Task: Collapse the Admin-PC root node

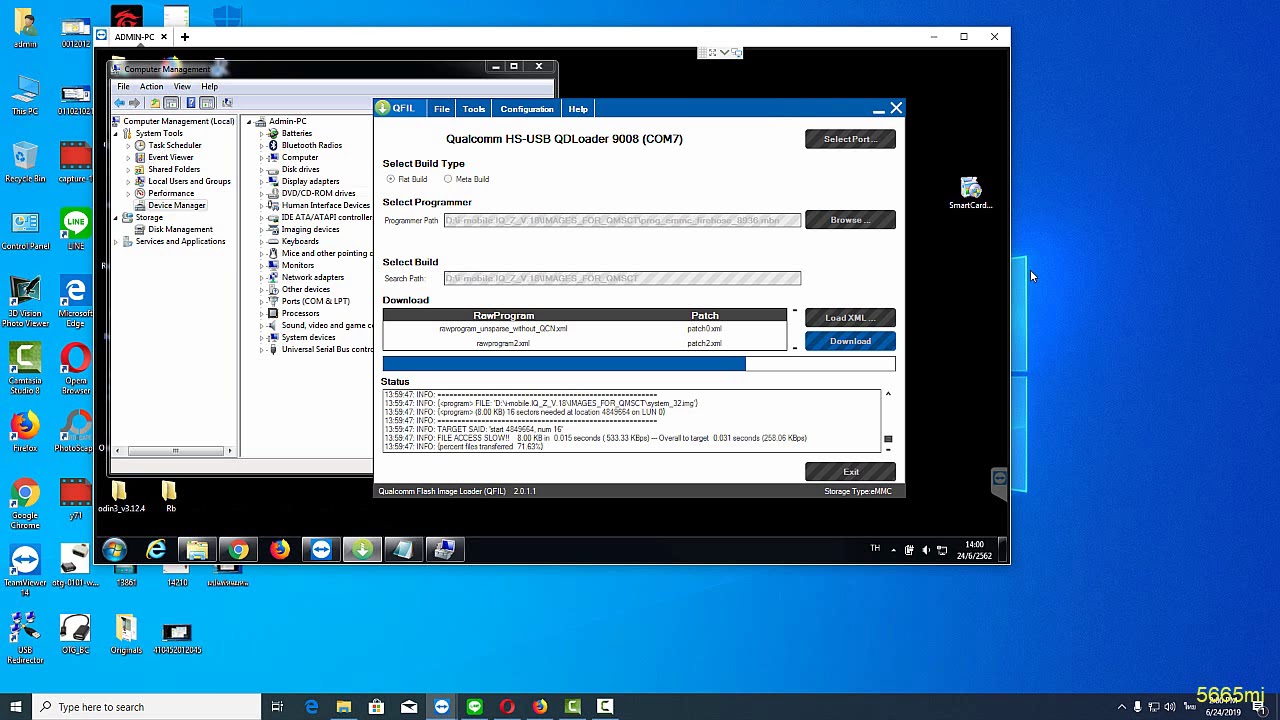Action: pos(249,121)
